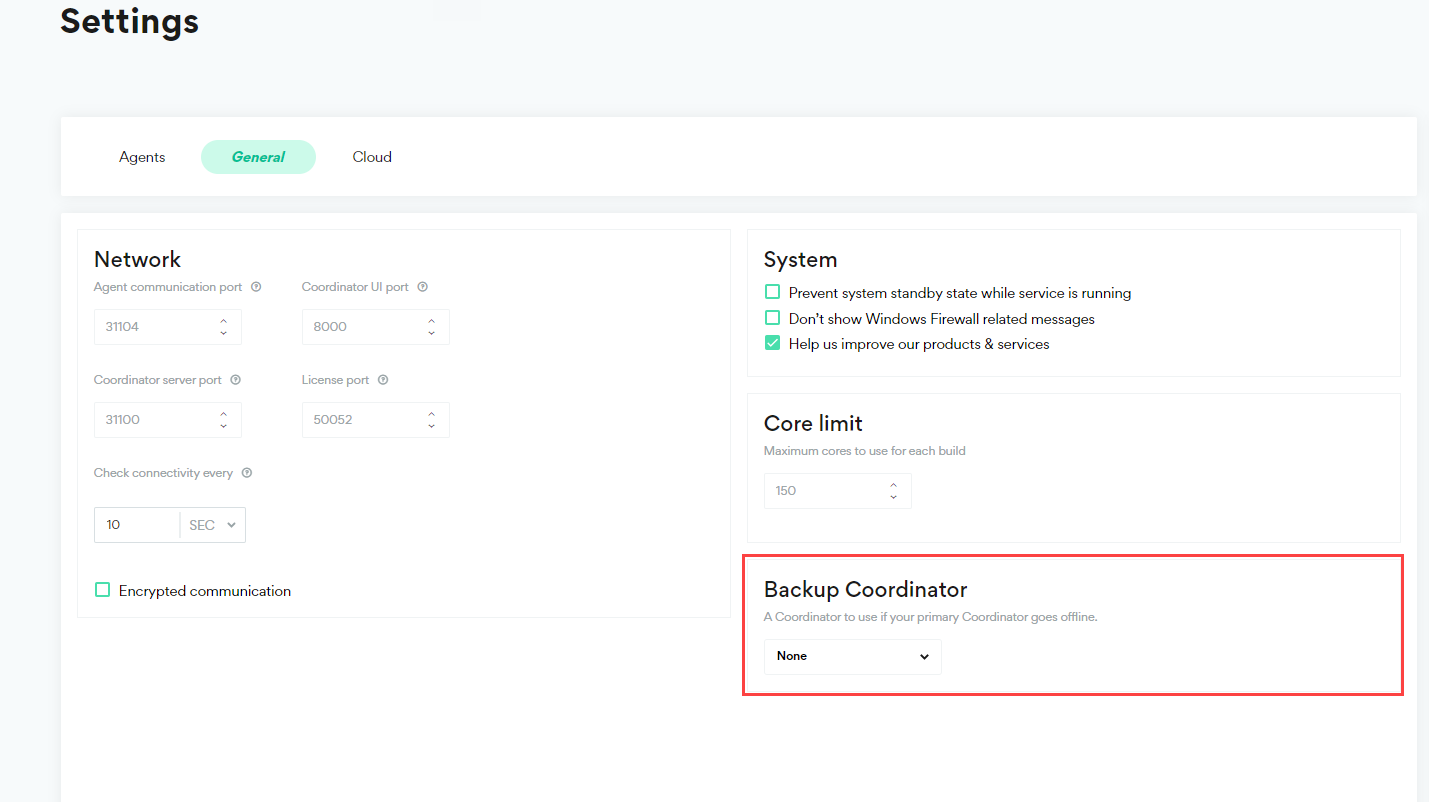This screenshot has width=1429, height=802.
Task: Check Don't show Windows Firewall messages
Action: point(772,318)
